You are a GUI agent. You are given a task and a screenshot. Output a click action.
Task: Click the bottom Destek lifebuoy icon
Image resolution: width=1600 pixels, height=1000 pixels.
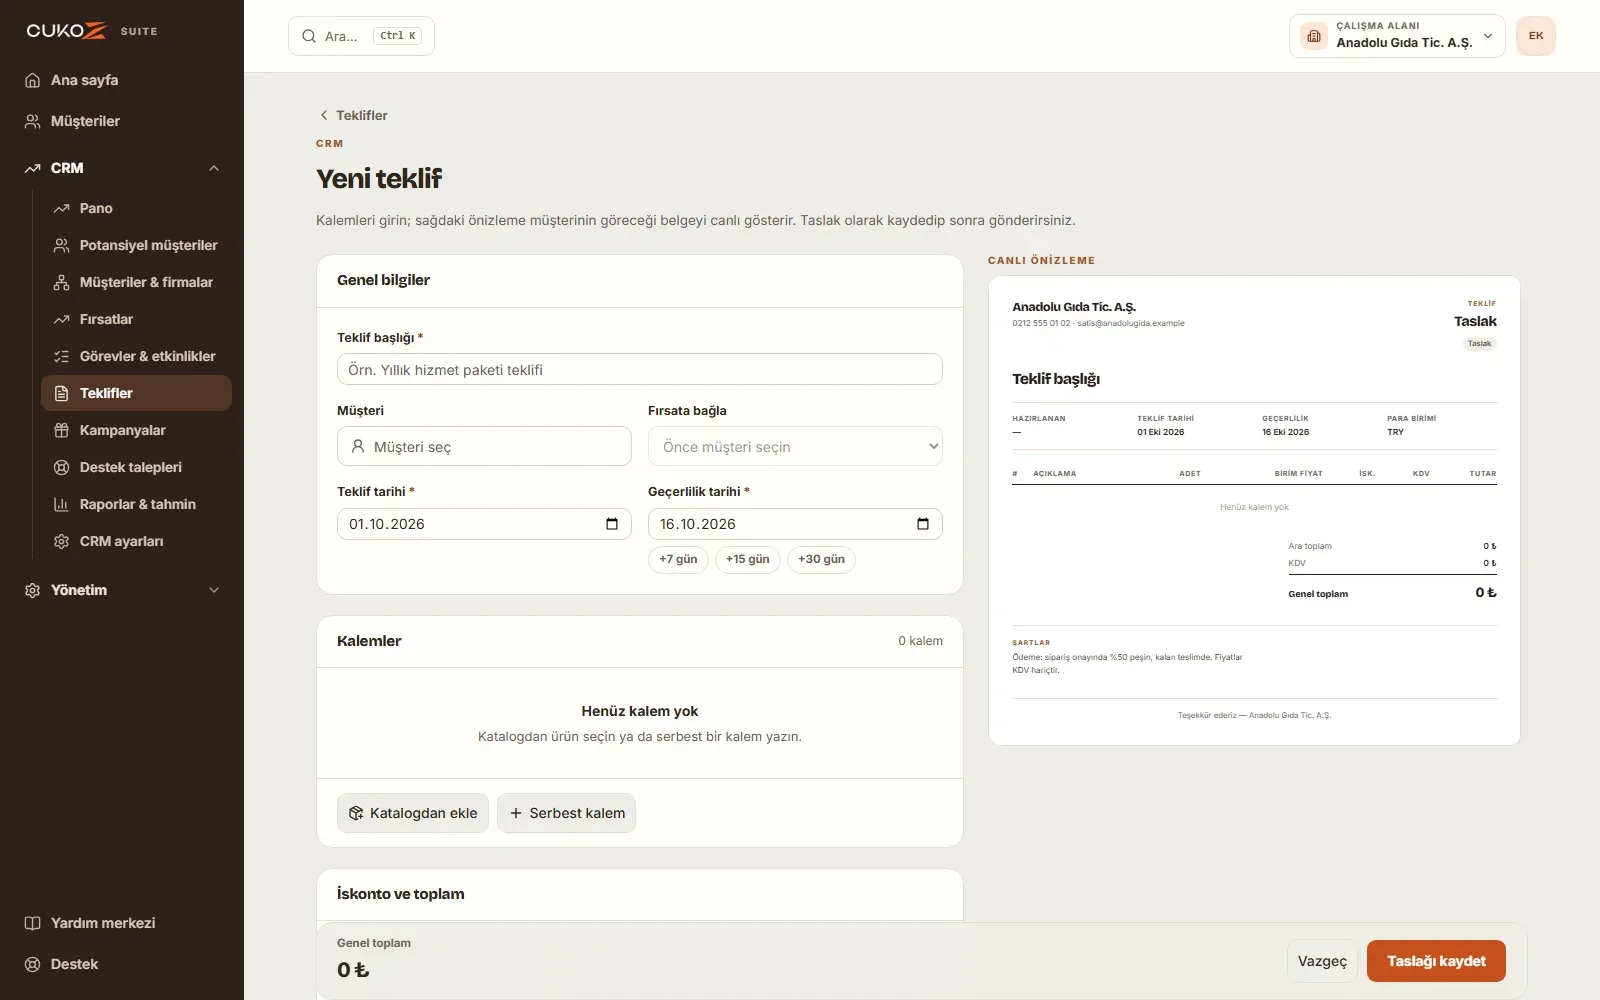(x=32, y=964)
